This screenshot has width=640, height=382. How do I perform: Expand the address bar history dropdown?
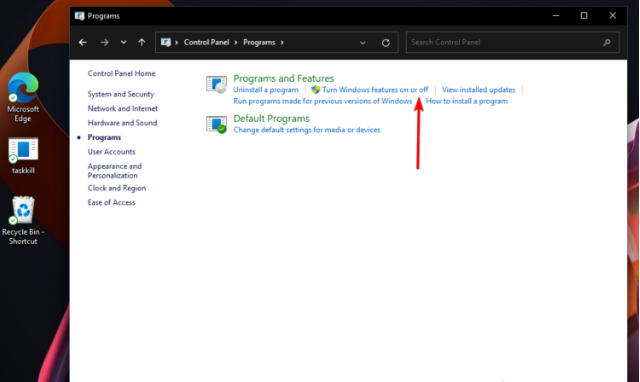[x=362, y=42]
